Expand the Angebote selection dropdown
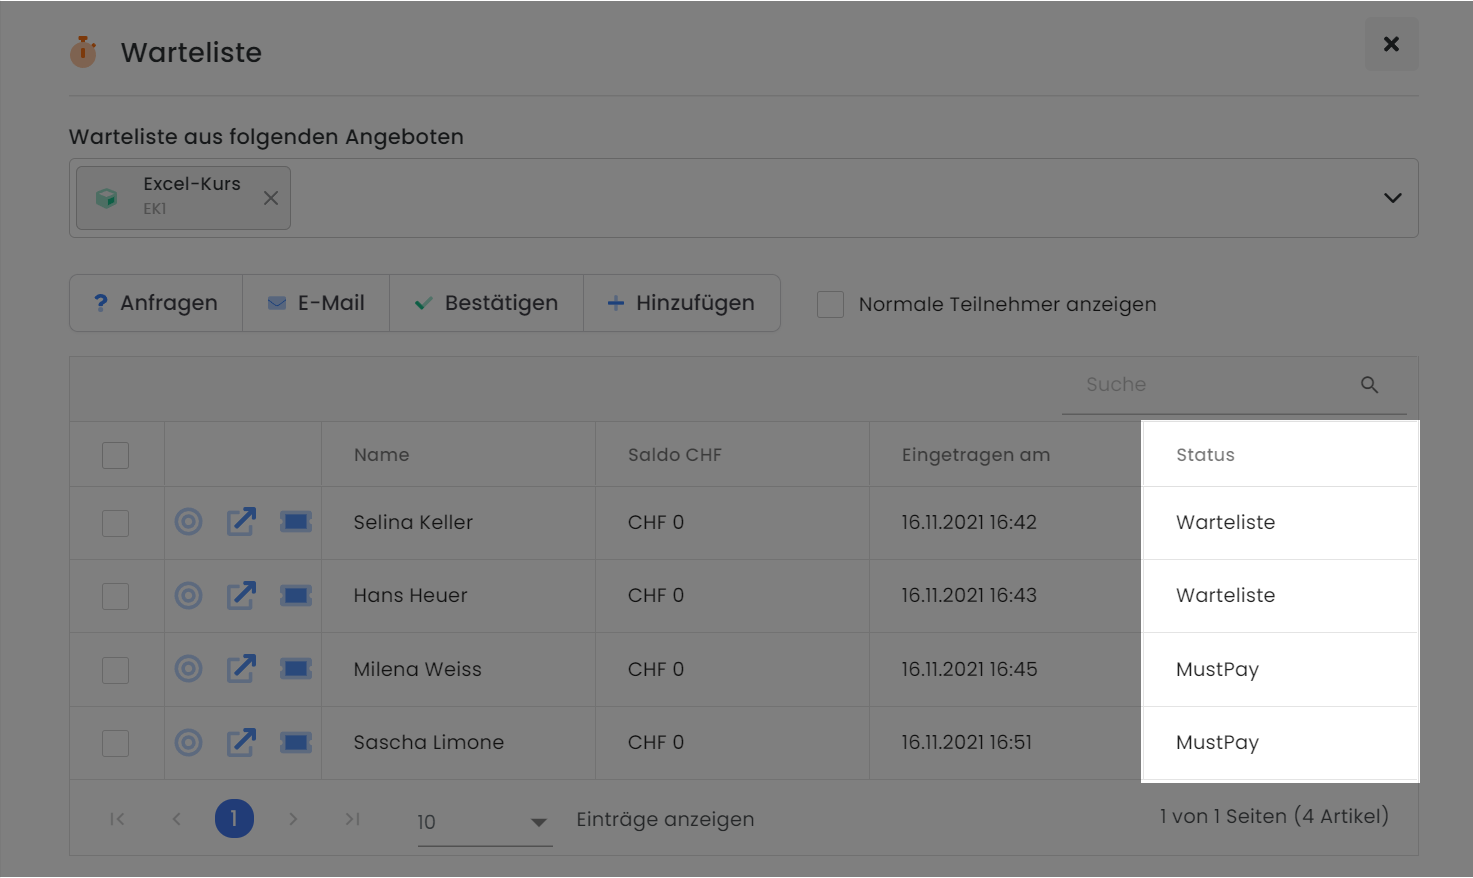This screenshot has width=1473, height=878. [x=1392, y=197]
